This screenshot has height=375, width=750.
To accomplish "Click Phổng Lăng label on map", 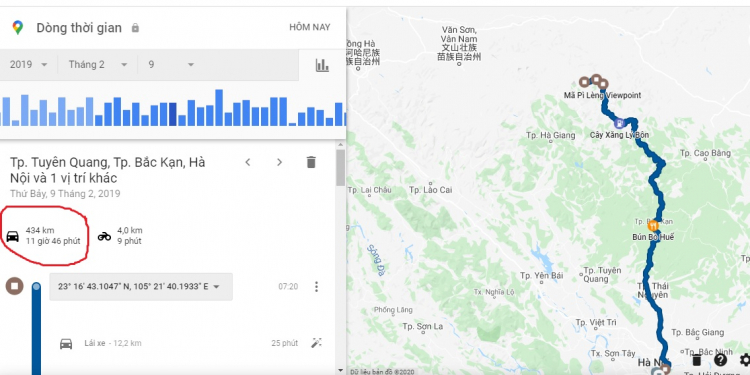I will click(393, 310).
